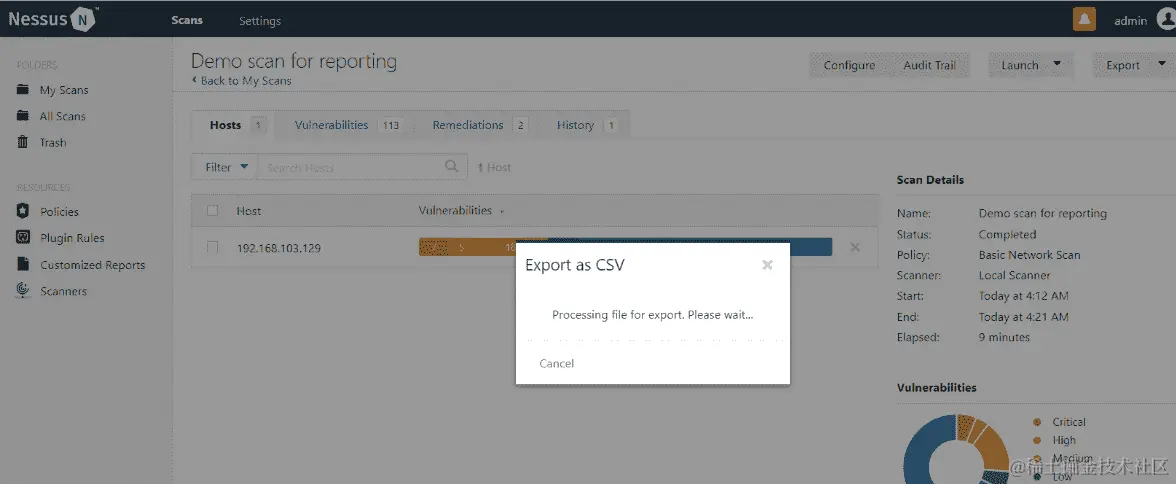Click the 'Completed' status value
Viewport: 1176px width, 484px height.
coord(1007,234)
